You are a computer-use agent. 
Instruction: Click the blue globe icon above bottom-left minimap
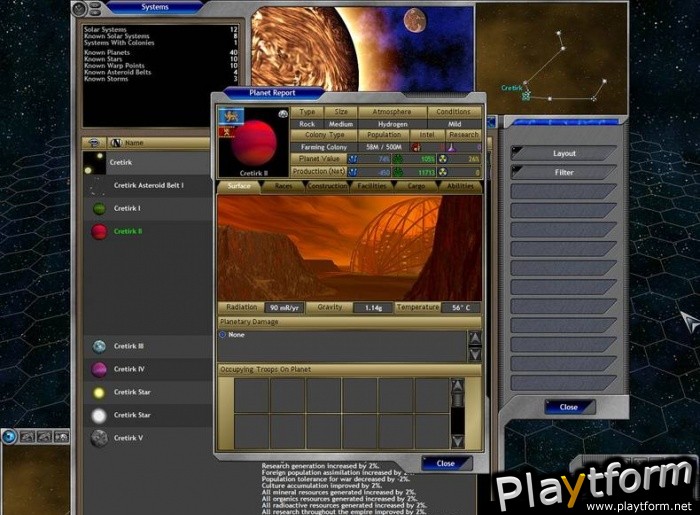point(9,436)
